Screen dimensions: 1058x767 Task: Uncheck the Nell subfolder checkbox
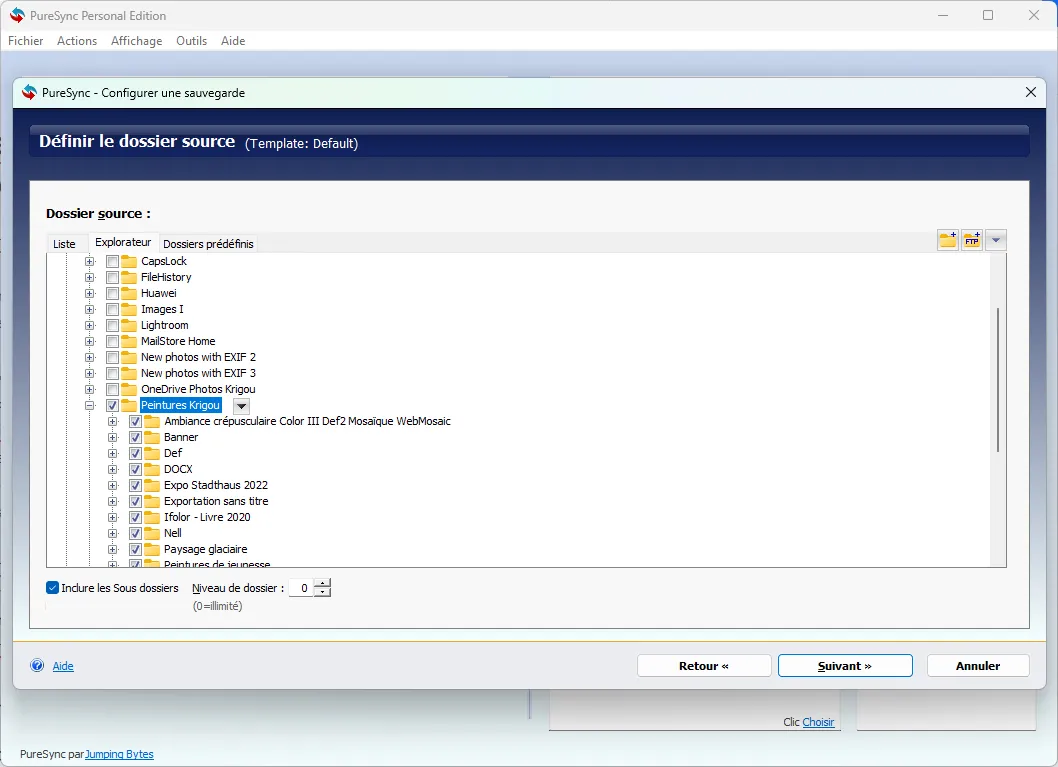pos(135,534)
